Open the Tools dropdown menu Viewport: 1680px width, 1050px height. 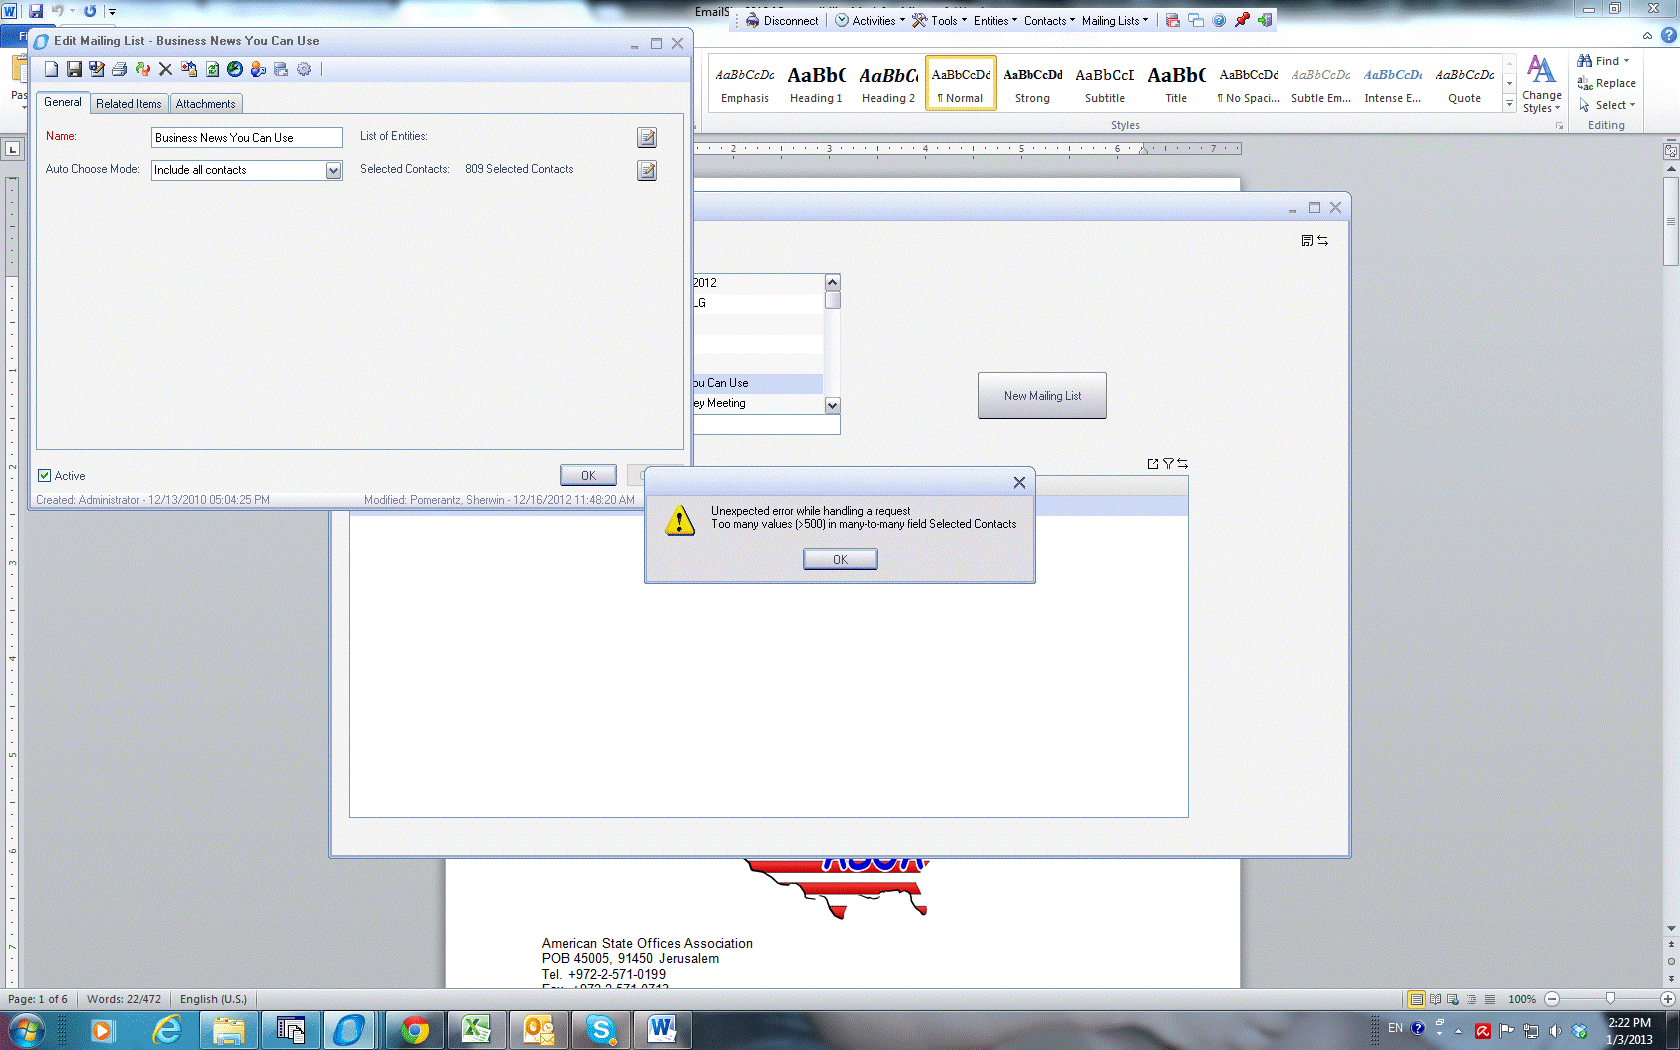point(939,20)
